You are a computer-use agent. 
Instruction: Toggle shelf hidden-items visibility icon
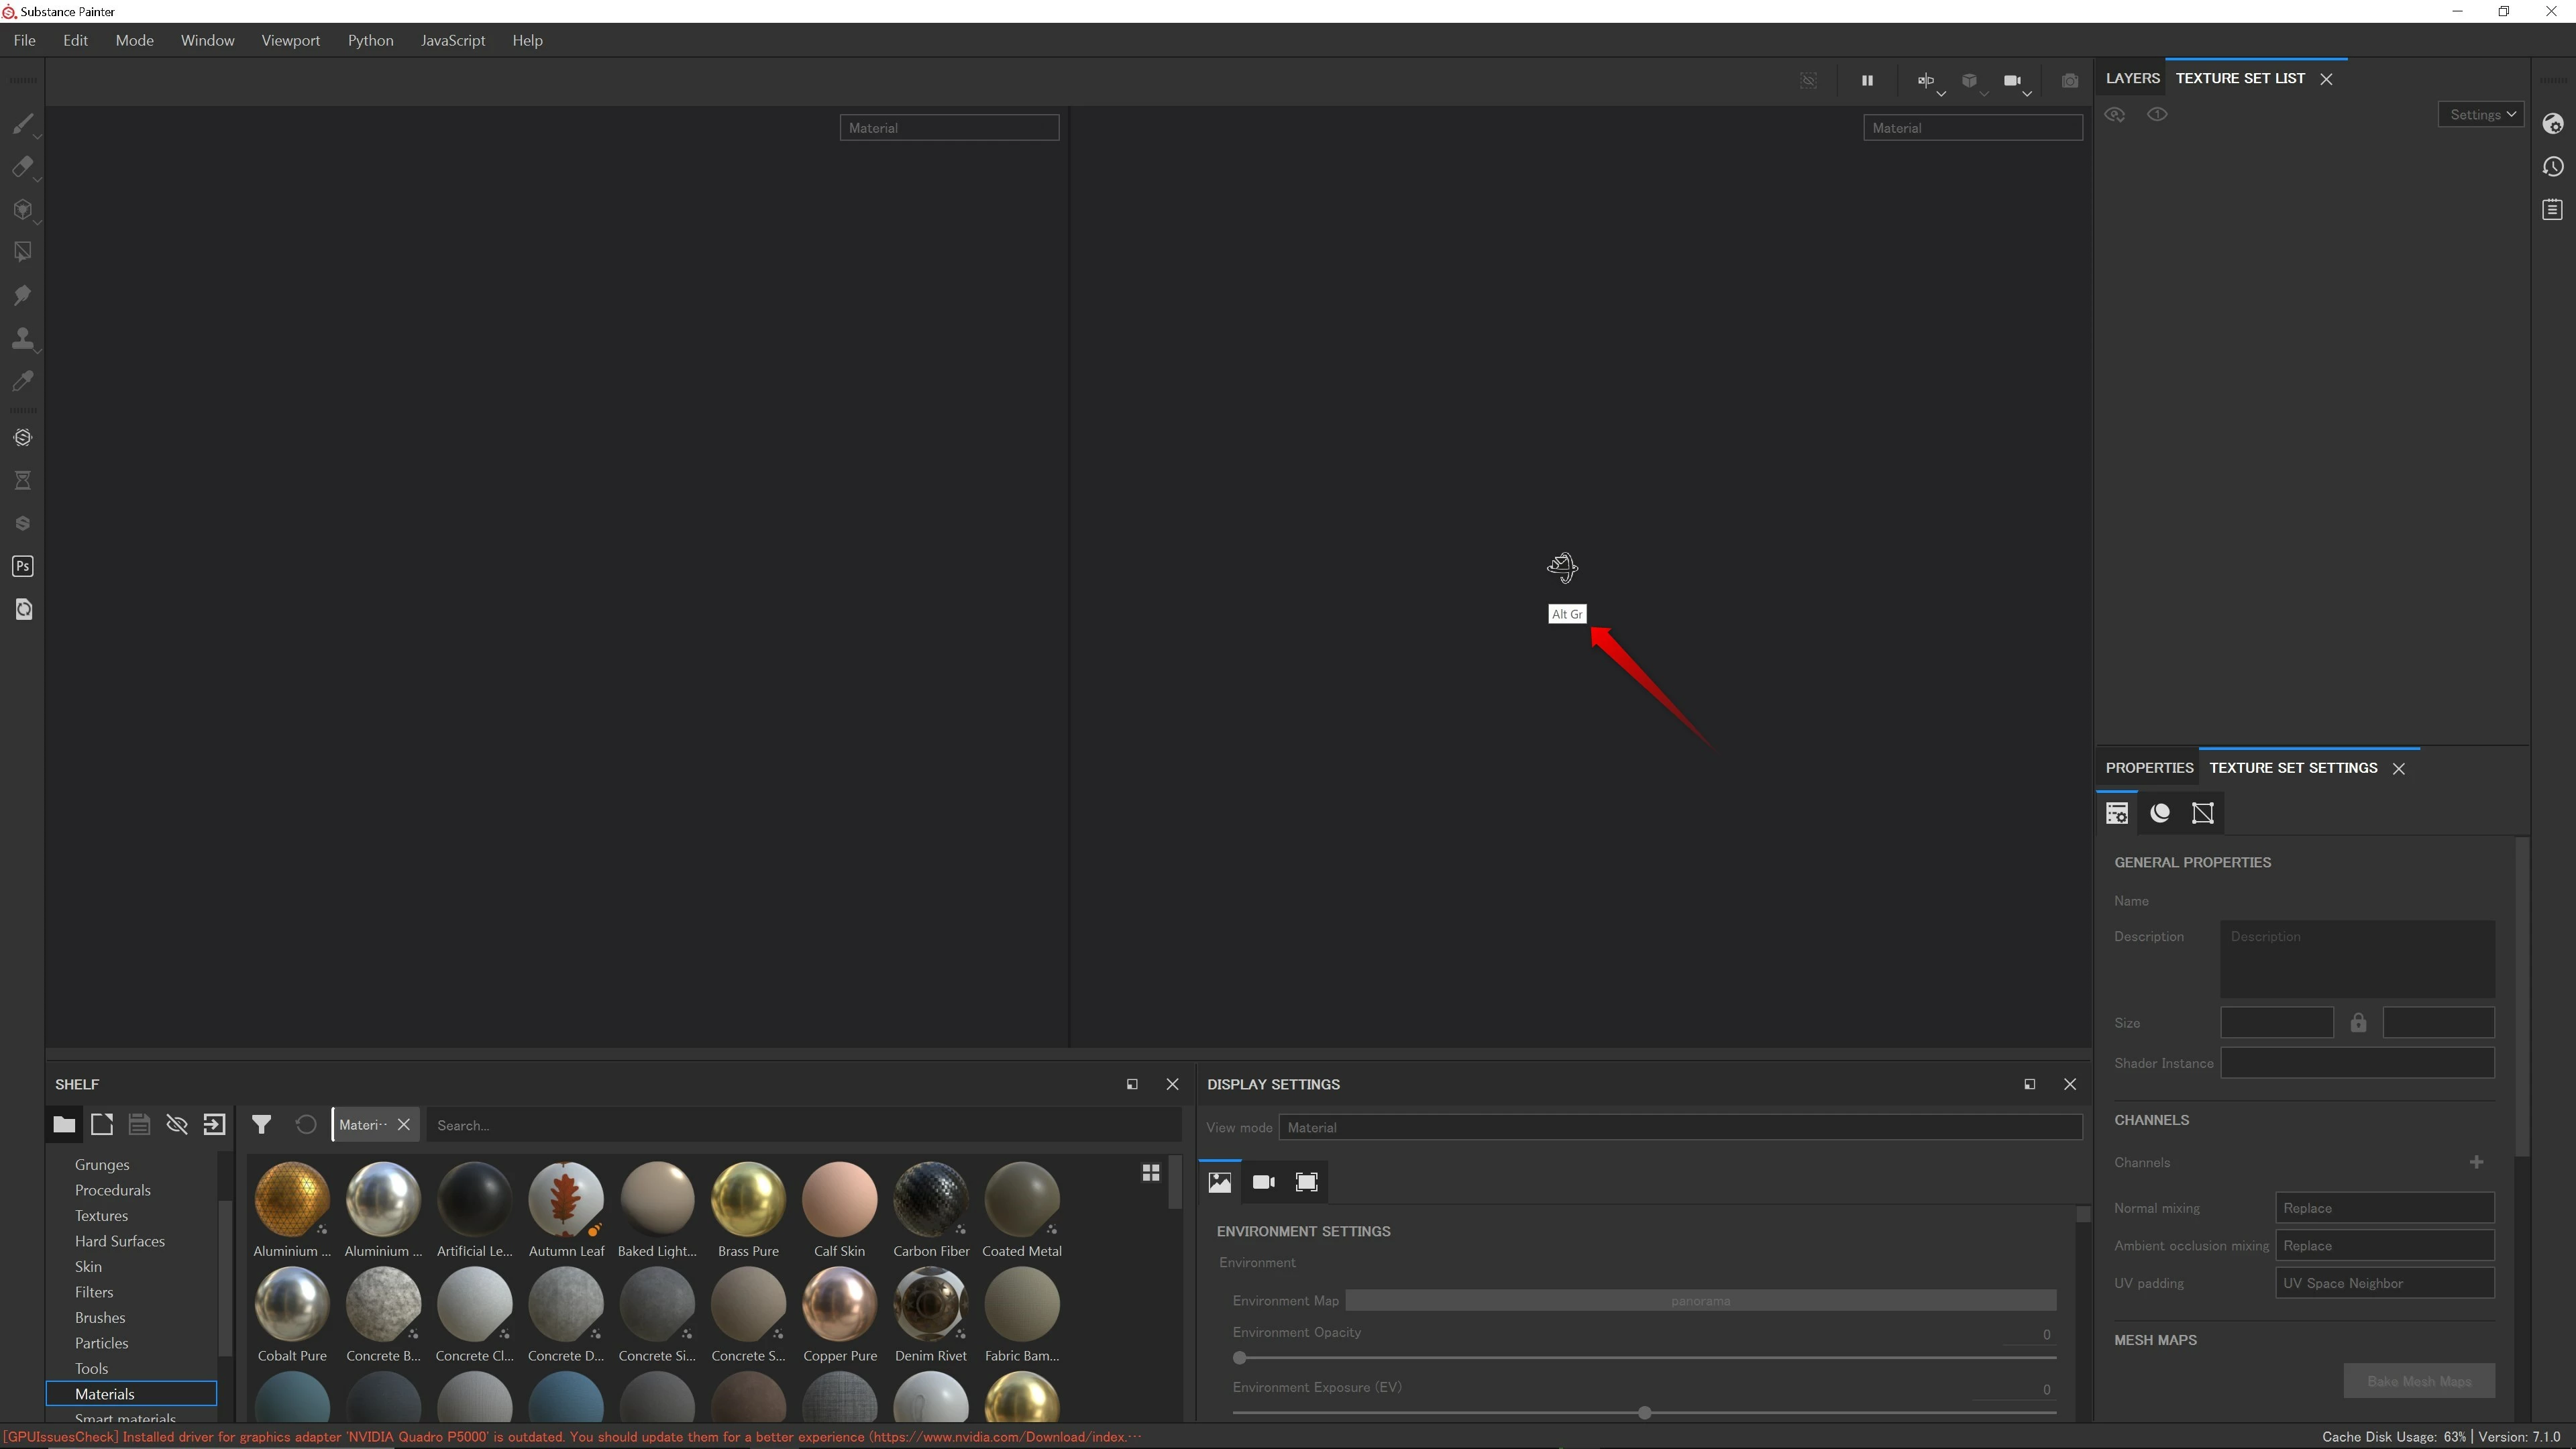[x=177, y=1124]
